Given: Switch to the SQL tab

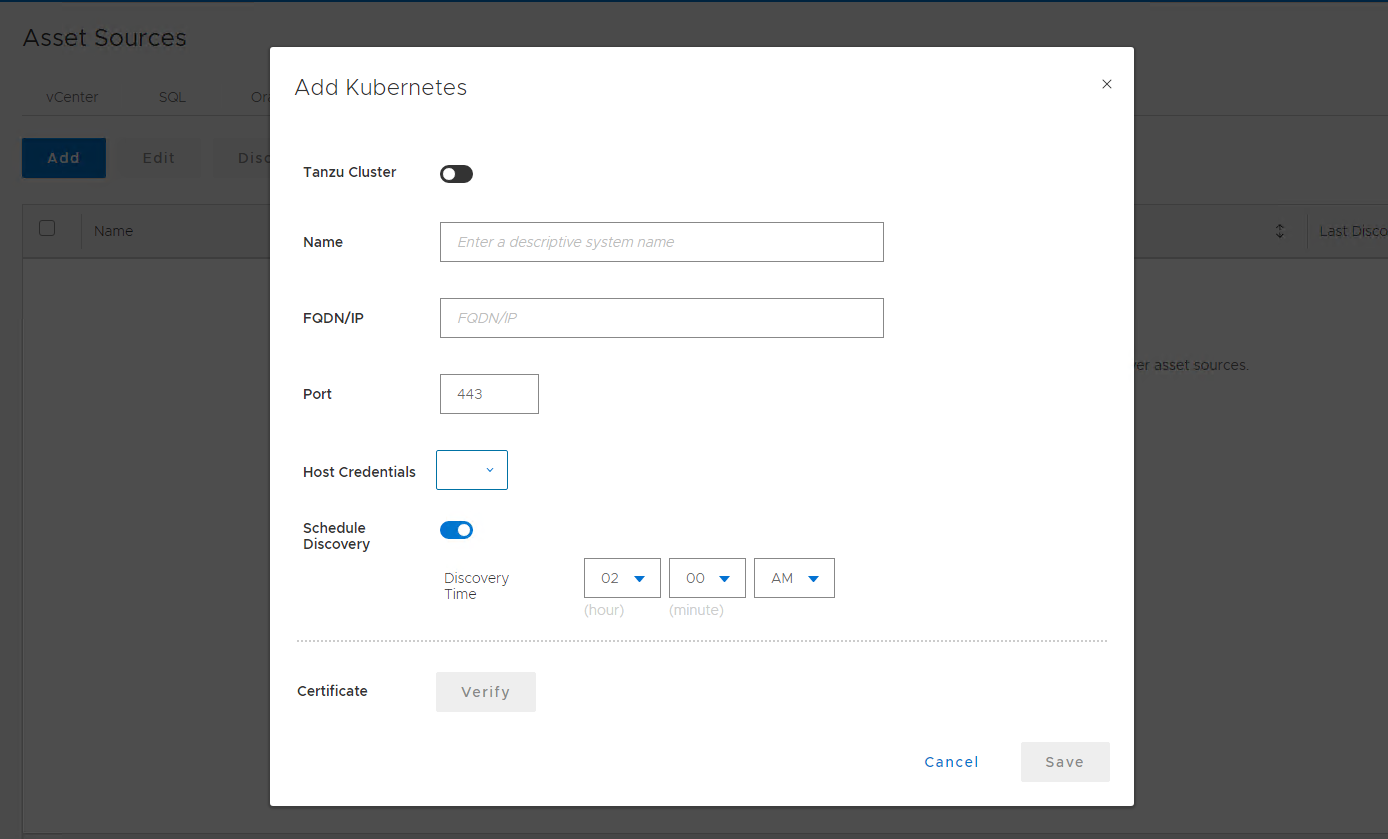Looking at the screenshot, I should [172, 98].
